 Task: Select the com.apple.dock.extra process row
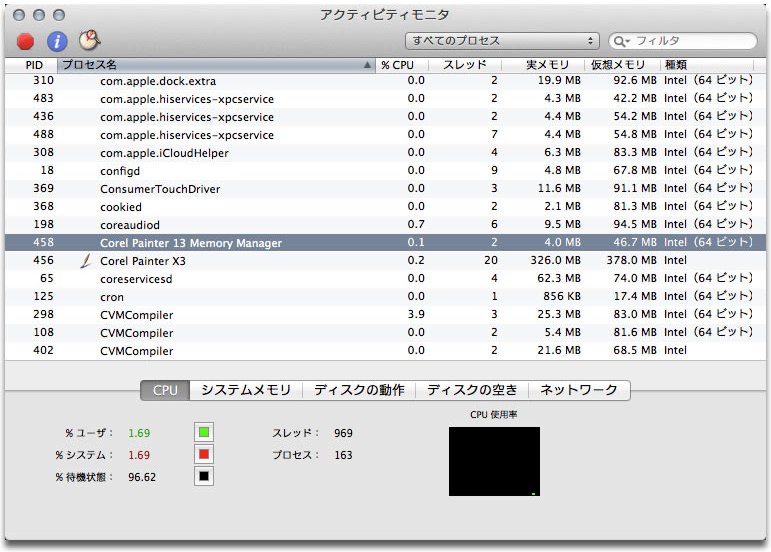386,81
